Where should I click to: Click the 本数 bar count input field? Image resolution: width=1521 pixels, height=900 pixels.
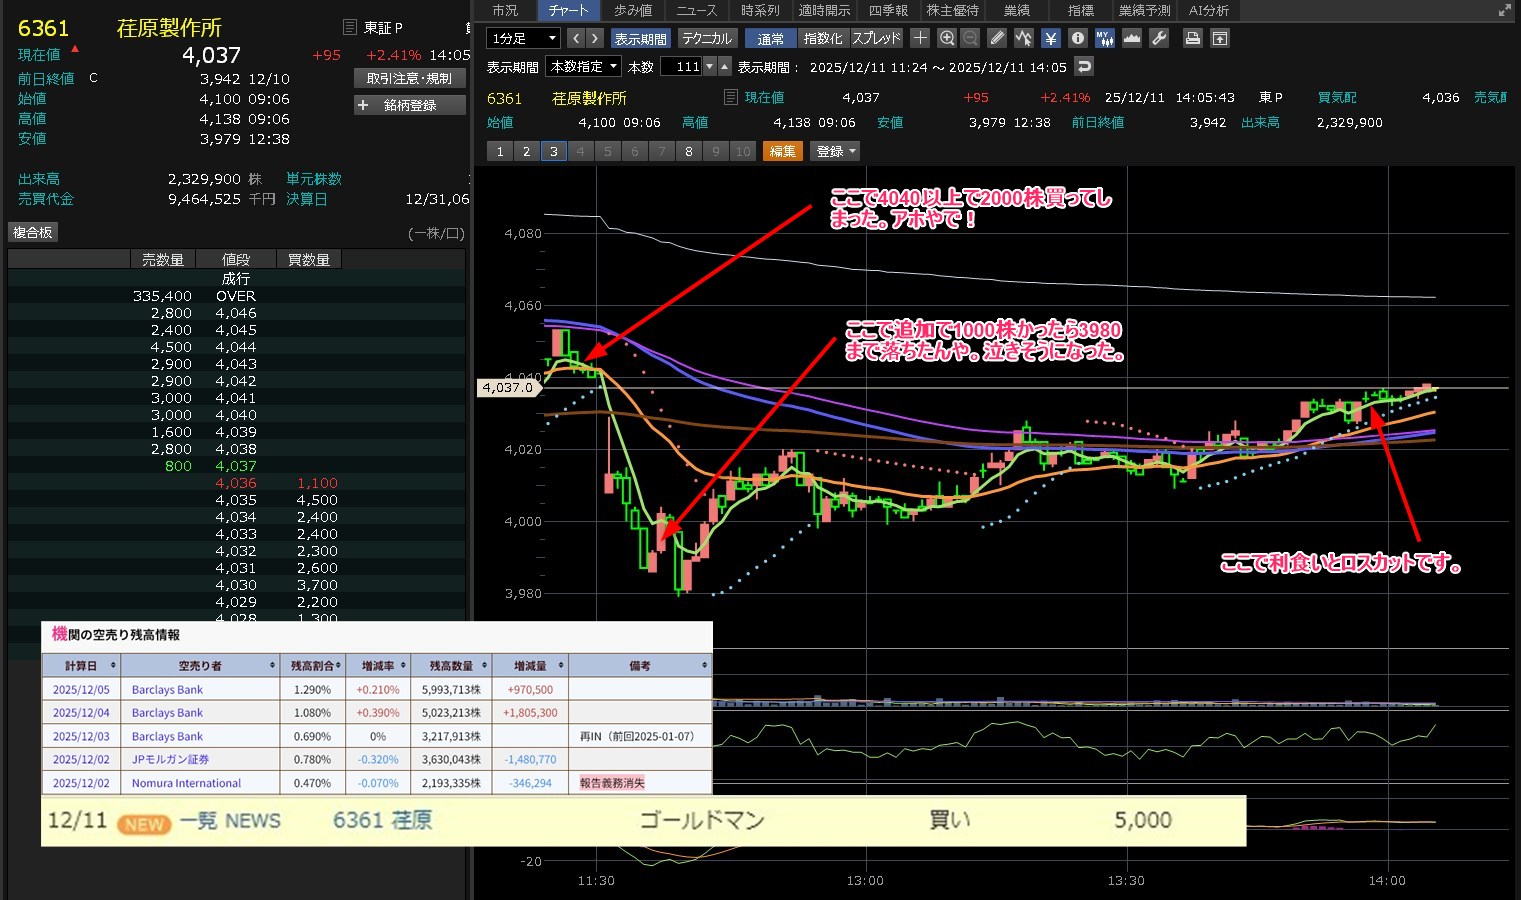682,67
